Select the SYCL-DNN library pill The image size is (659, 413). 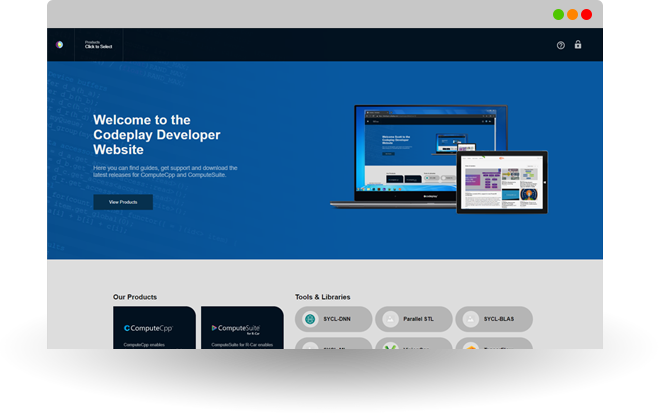pyautogui.click(x=334, y=319)
